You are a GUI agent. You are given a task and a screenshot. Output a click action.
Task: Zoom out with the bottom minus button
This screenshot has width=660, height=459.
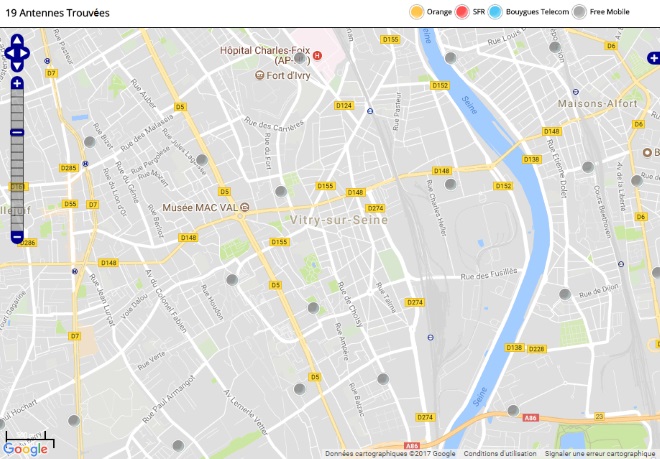click(x=17, y=237)
